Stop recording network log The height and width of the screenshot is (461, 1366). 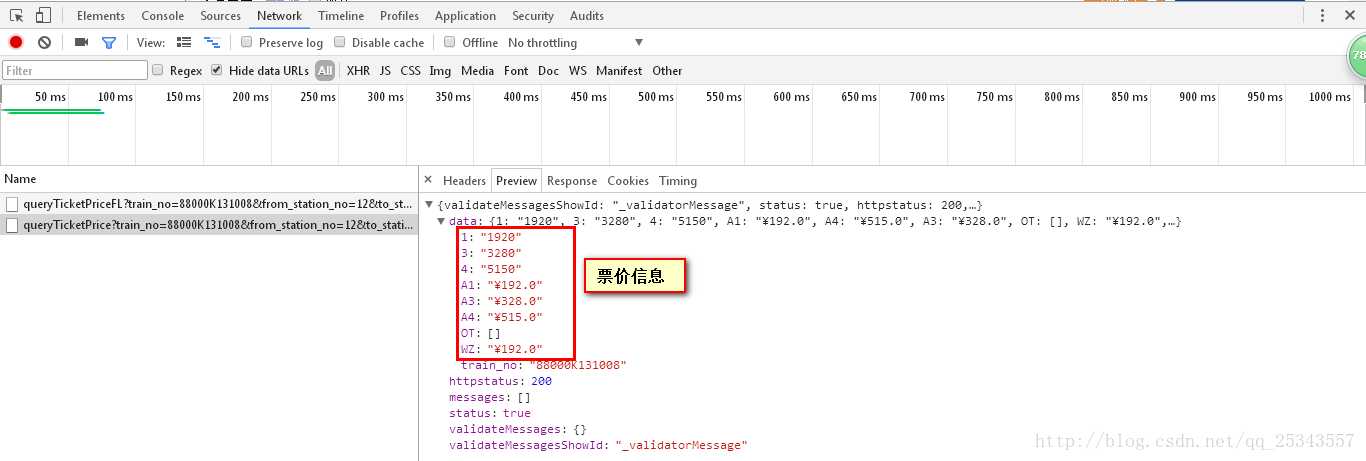[x=16, y=42]
